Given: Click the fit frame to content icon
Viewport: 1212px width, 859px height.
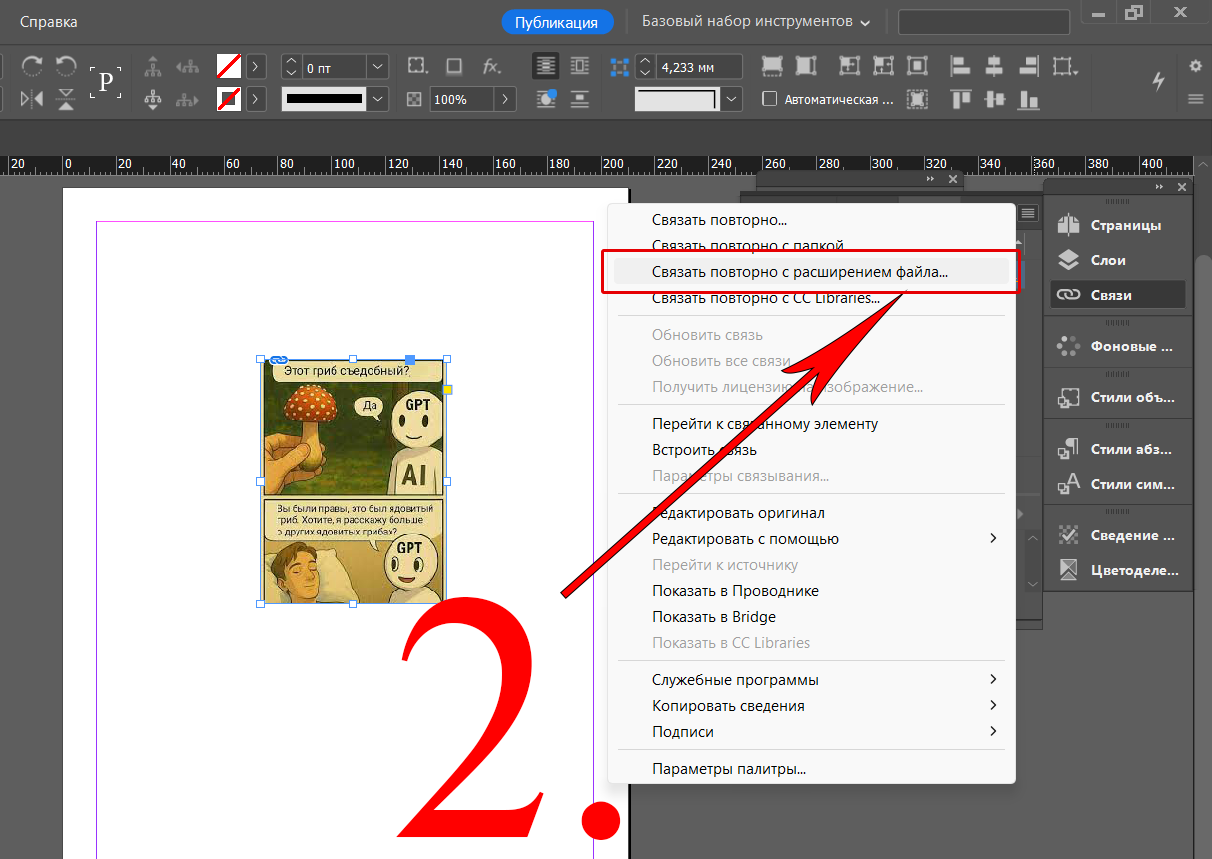Looking at the screenshot, I should pyautogui.click(x=884, y=66).
